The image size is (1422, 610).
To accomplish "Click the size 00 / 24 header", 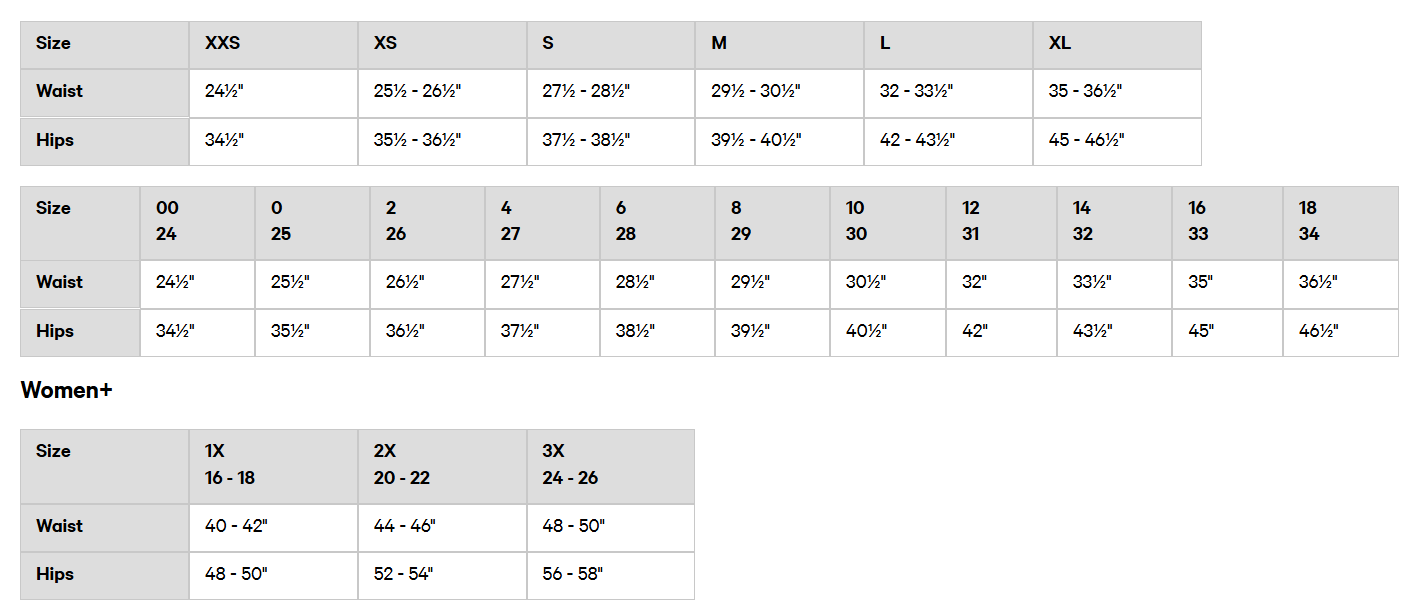I will pyautogui.click(x=197, y=222).
